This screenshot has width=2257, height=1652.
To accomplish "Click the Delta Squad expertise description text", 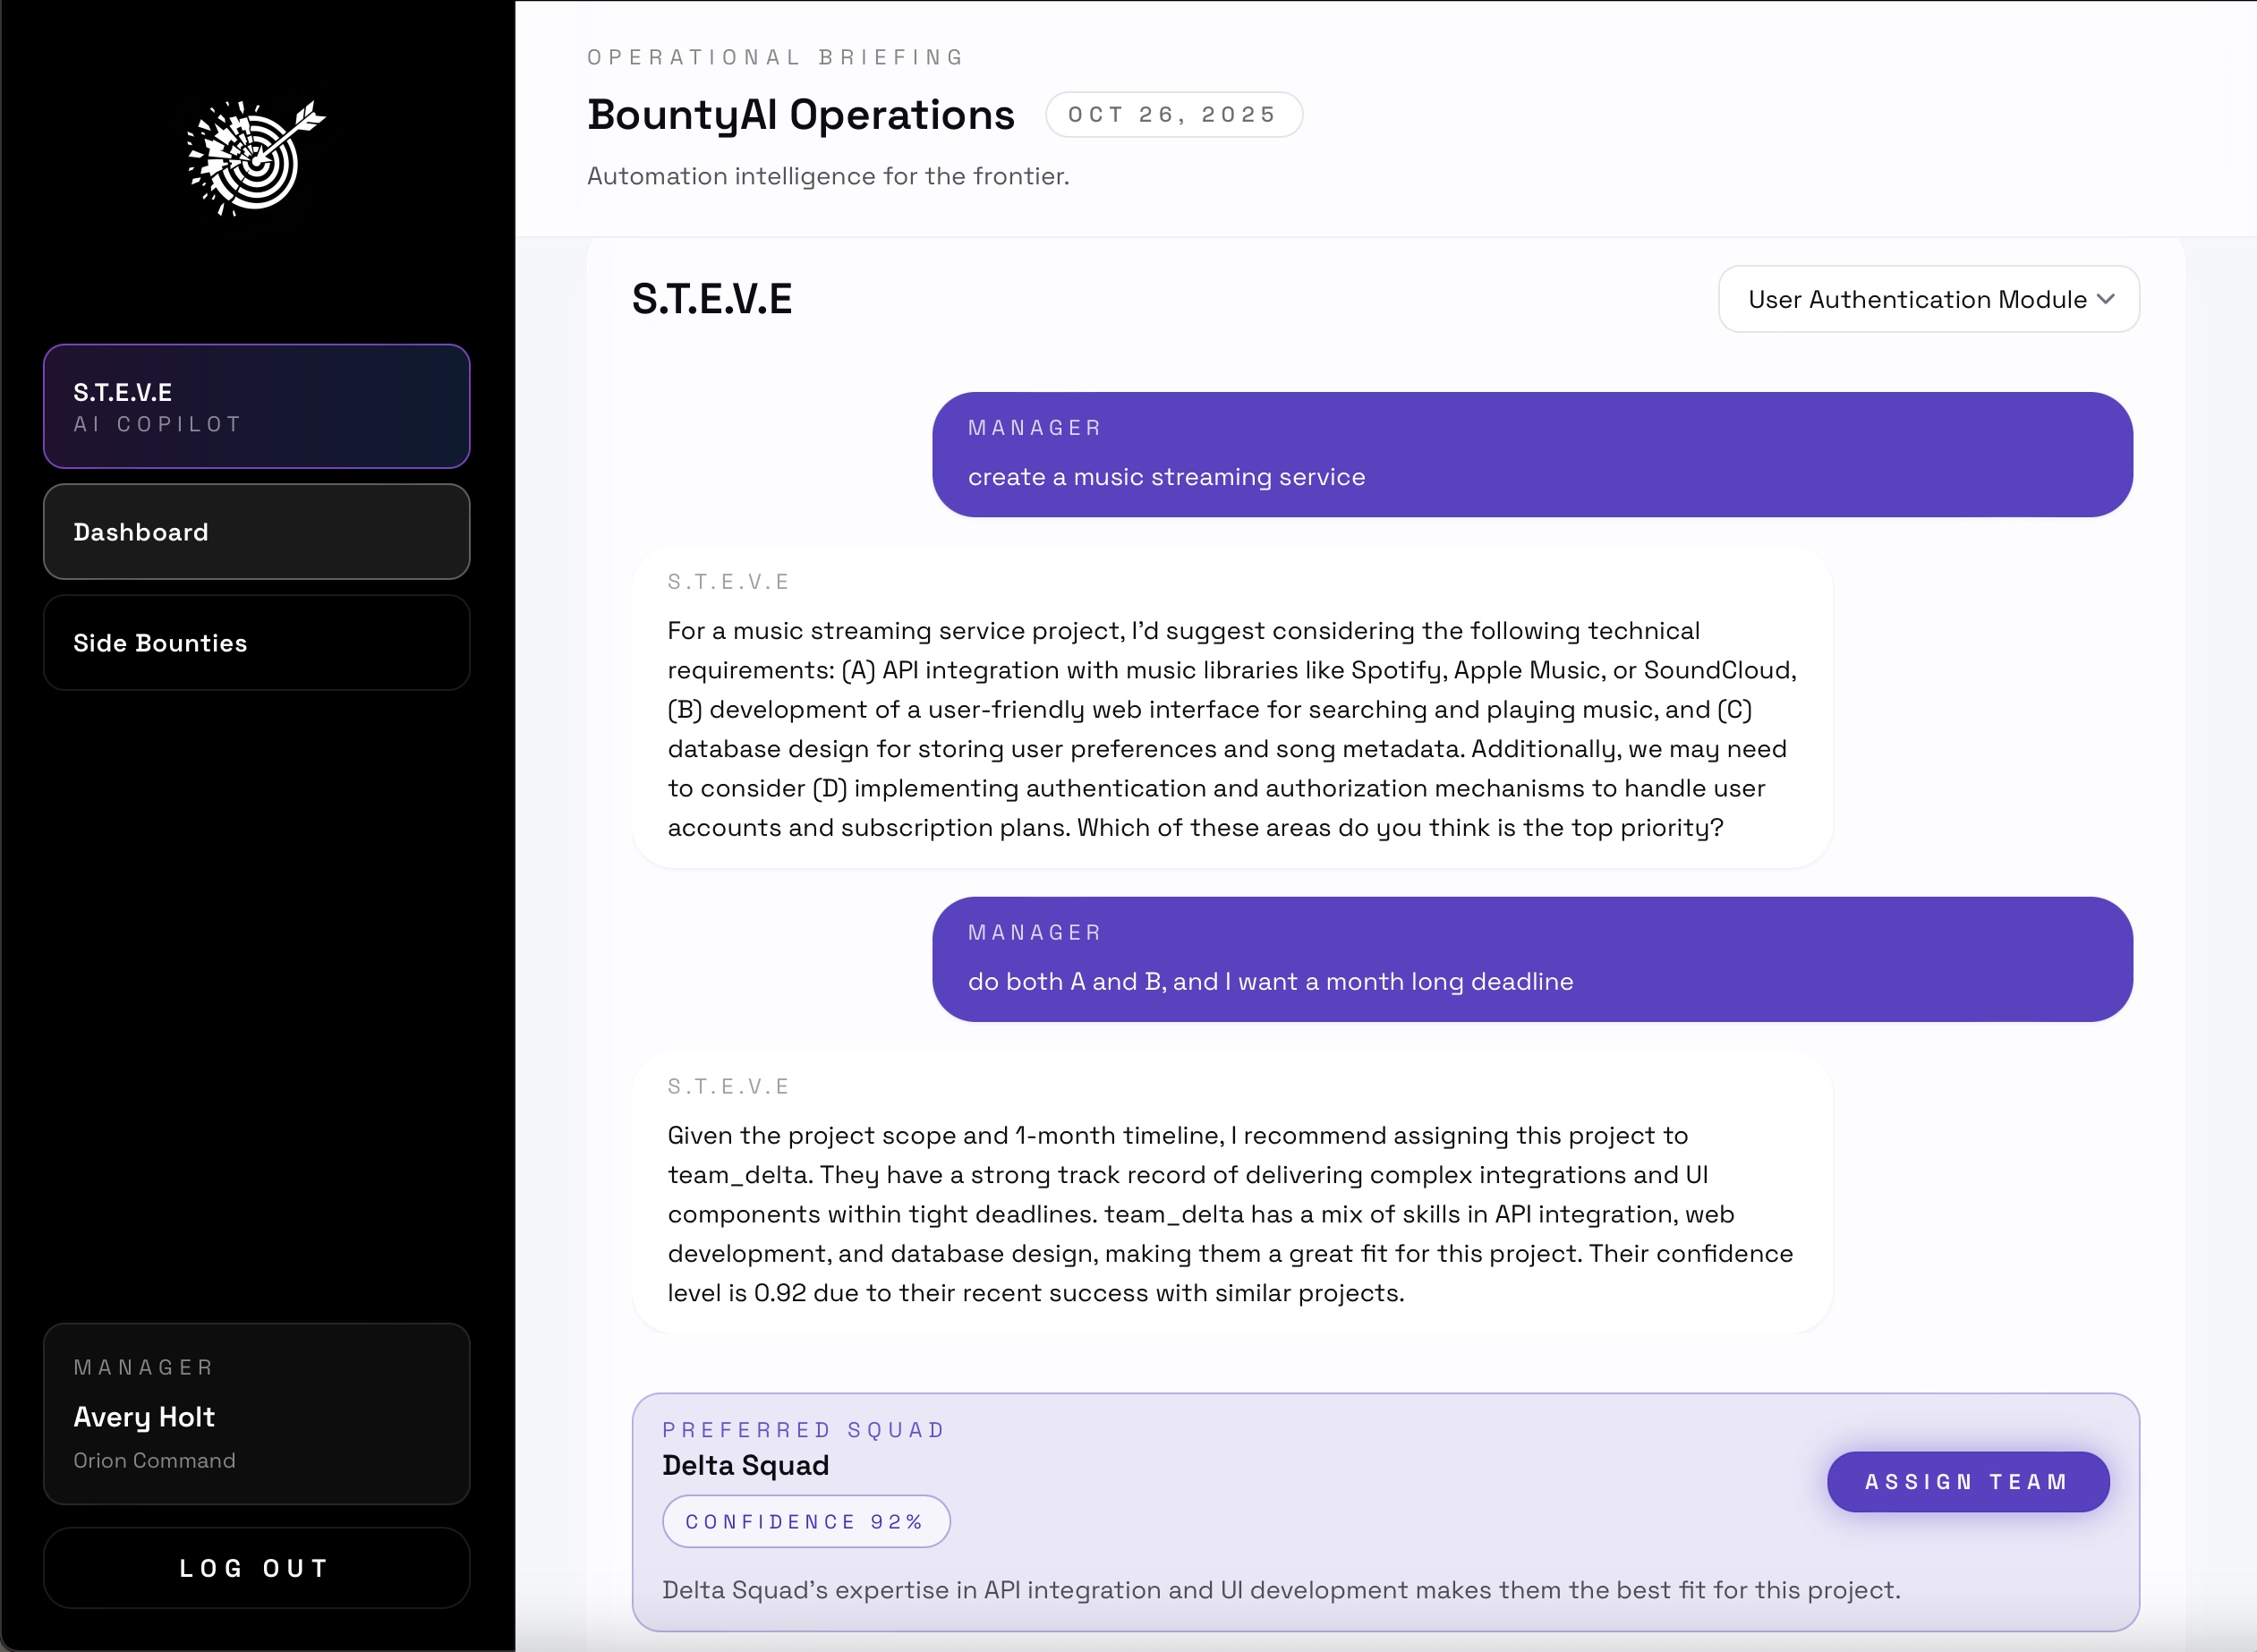I will (1280, 1589).
